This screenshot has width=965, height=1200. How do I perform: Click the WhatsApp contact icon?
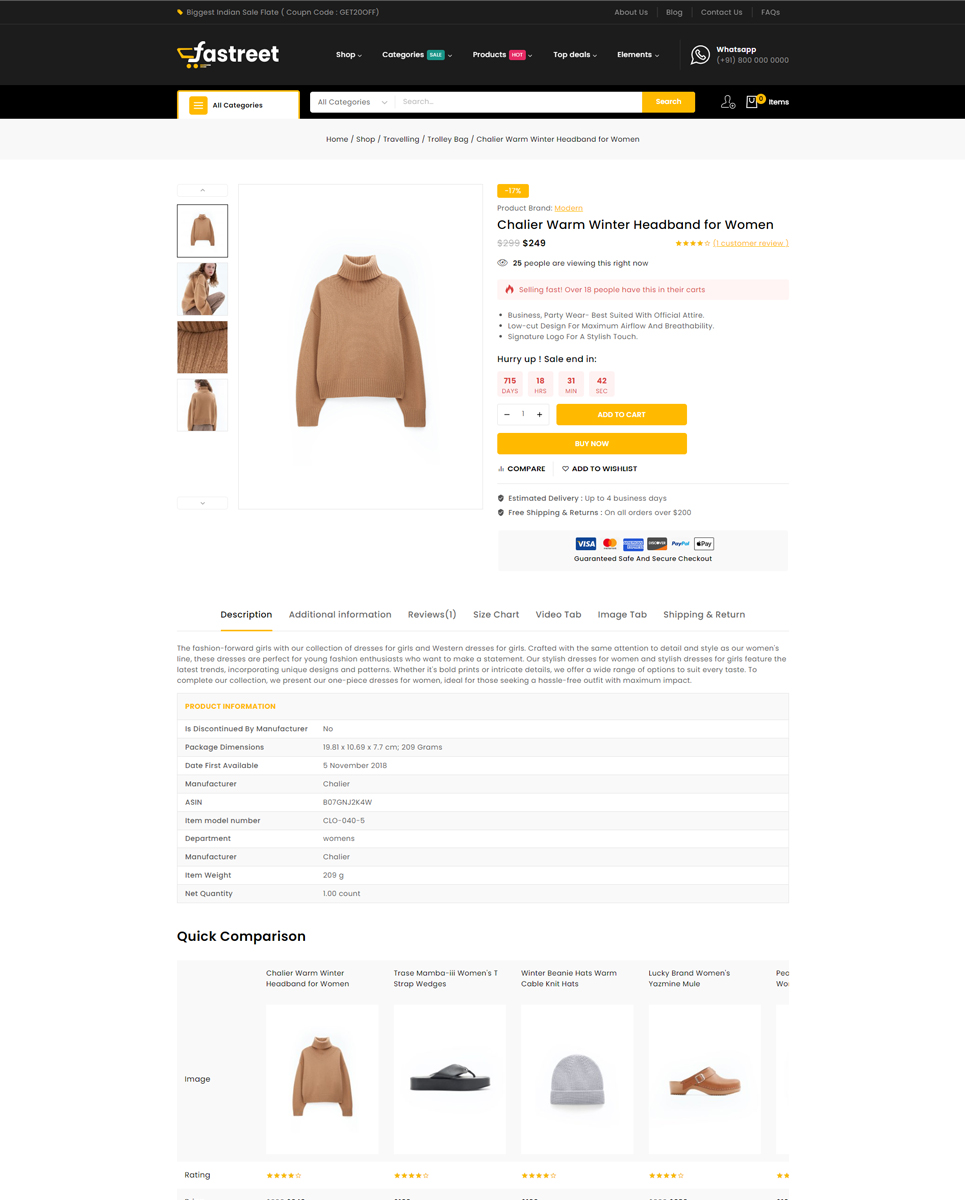[x=700, y=55]
